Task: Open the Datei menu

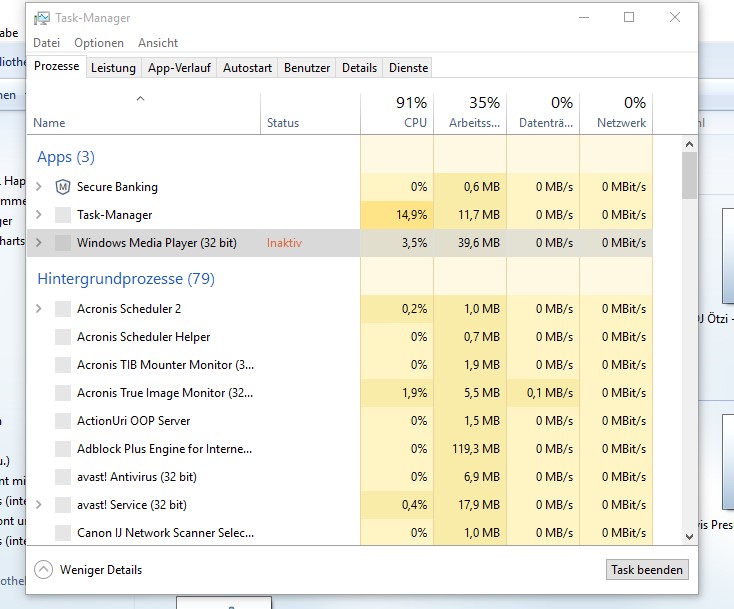Action: coord(46,43)
